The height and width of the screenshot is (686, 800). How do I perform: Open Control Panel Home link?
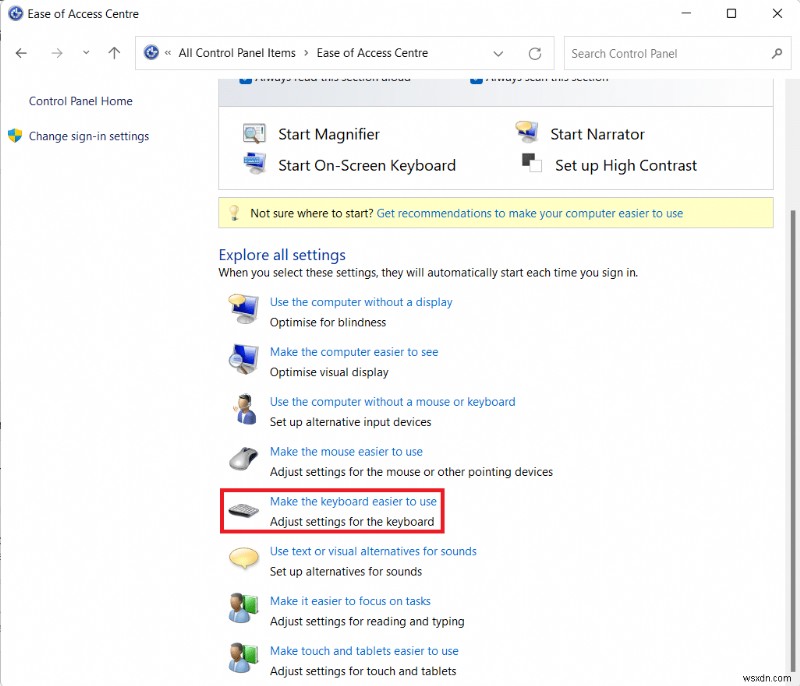click(x=81, y=101)
